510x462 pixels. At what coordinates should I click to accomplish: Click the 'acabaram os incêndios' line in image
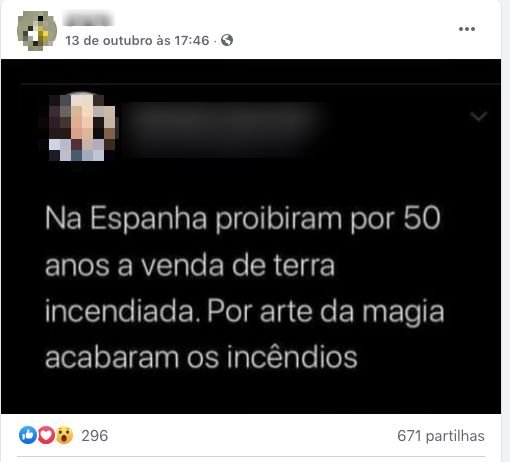point(201,358)
